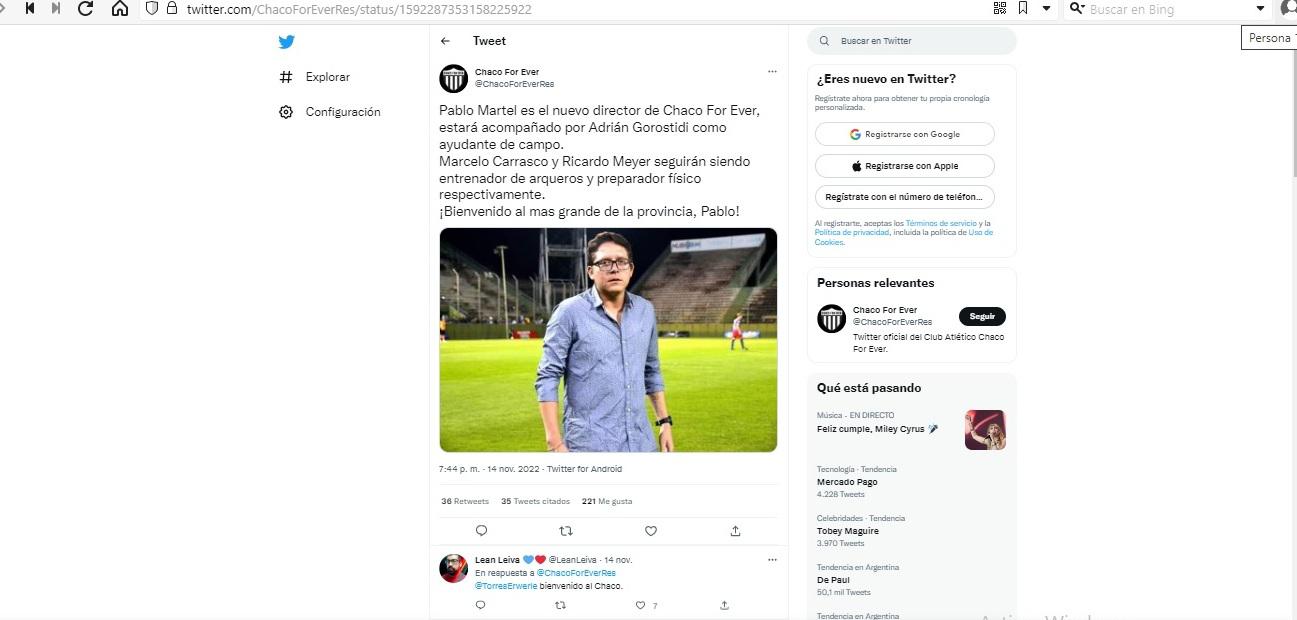Viewport: 1297px width, 620px height.
Task: Expand the bookmark dropdown arrow
Action: [x=1047, y=9]
